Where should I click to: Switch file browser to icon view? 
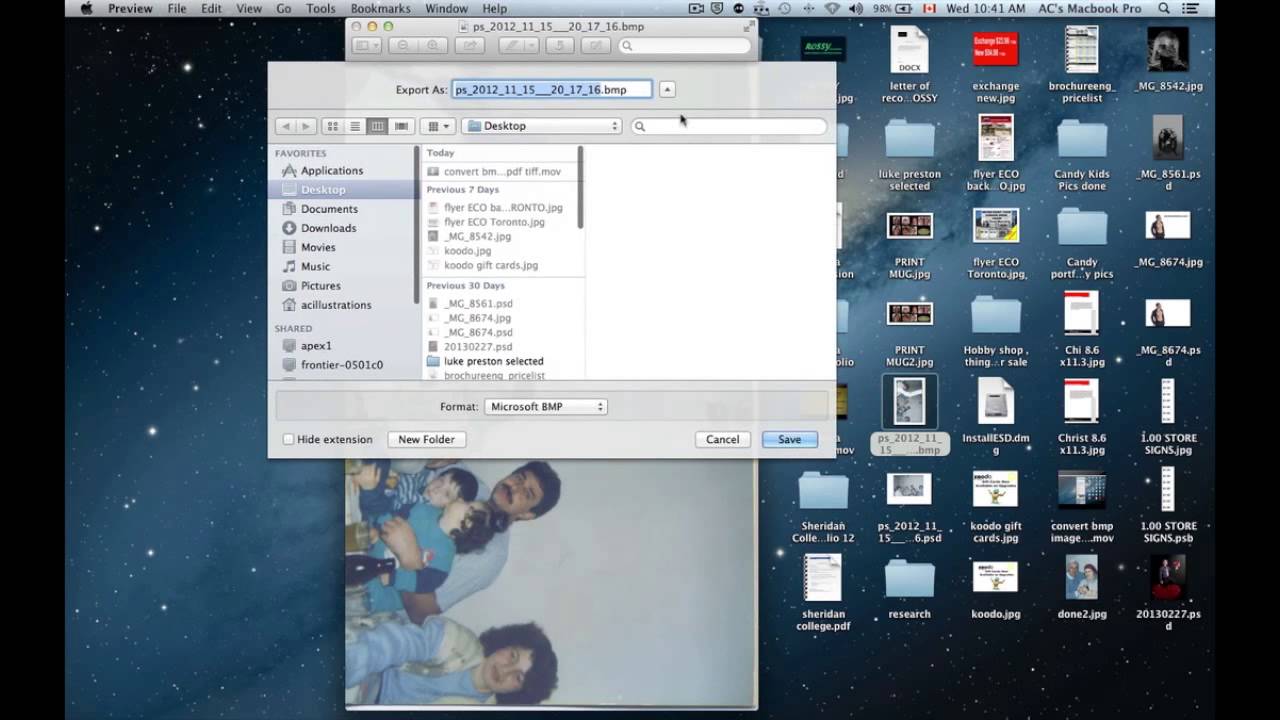333,126
